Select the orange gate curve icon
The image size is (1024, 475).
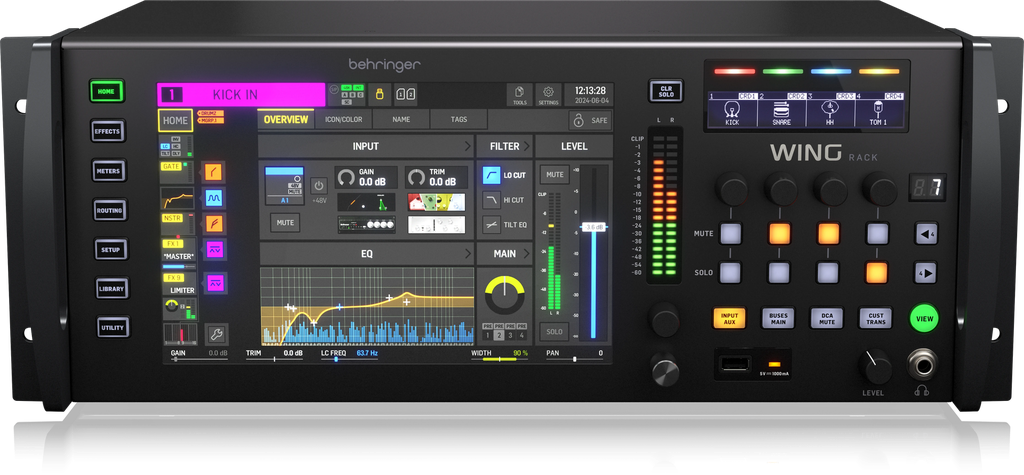click(x=214, y=172)
